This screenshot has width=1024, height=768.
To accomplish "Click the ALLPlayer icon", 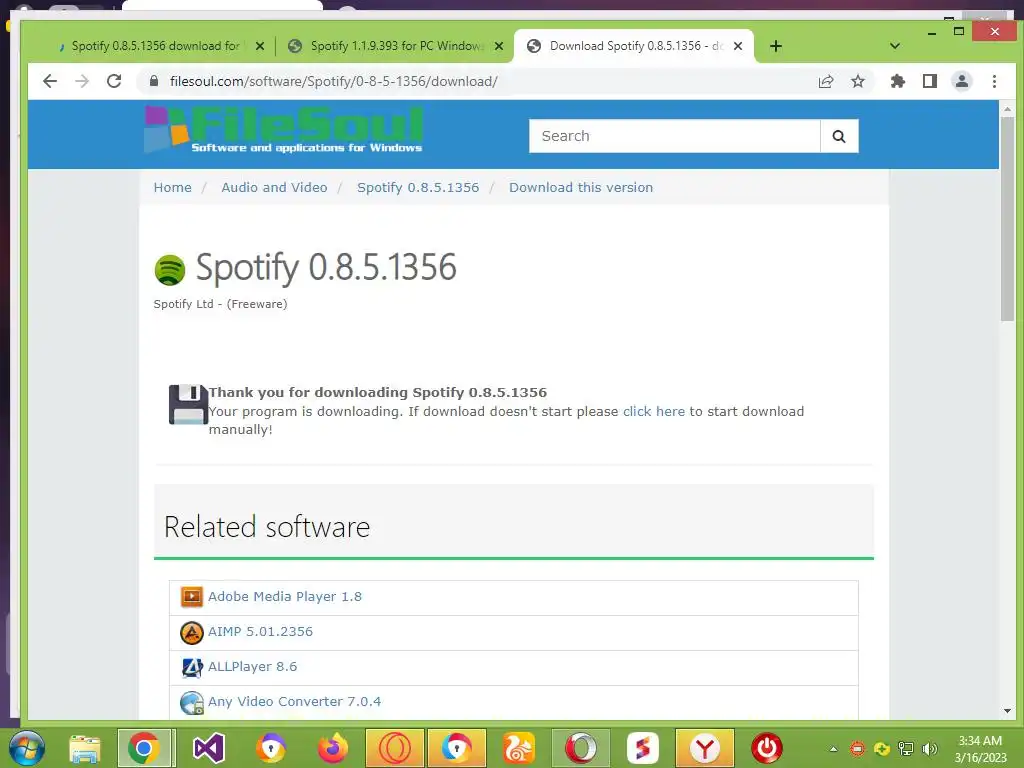I will [191, 667].
